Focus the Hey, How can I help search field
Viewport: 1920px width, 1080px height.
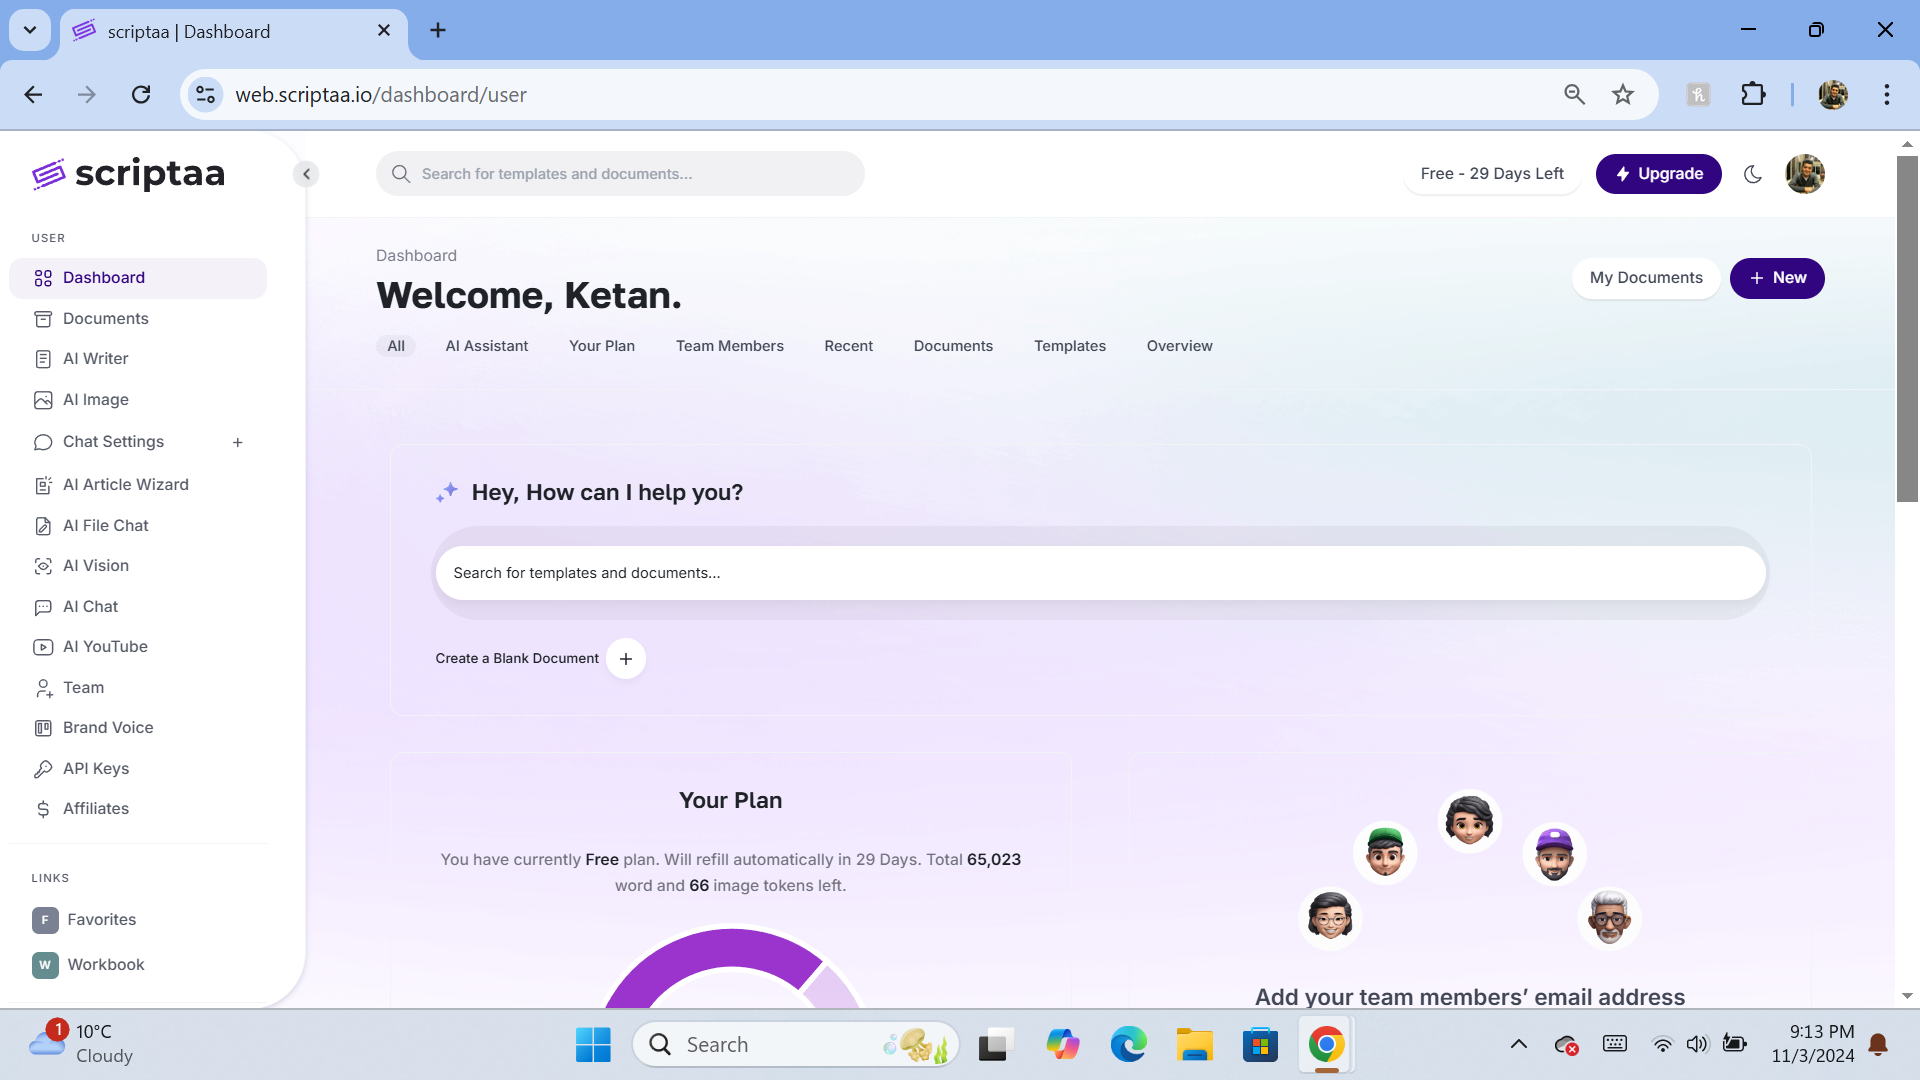[x=1100, y=573]
